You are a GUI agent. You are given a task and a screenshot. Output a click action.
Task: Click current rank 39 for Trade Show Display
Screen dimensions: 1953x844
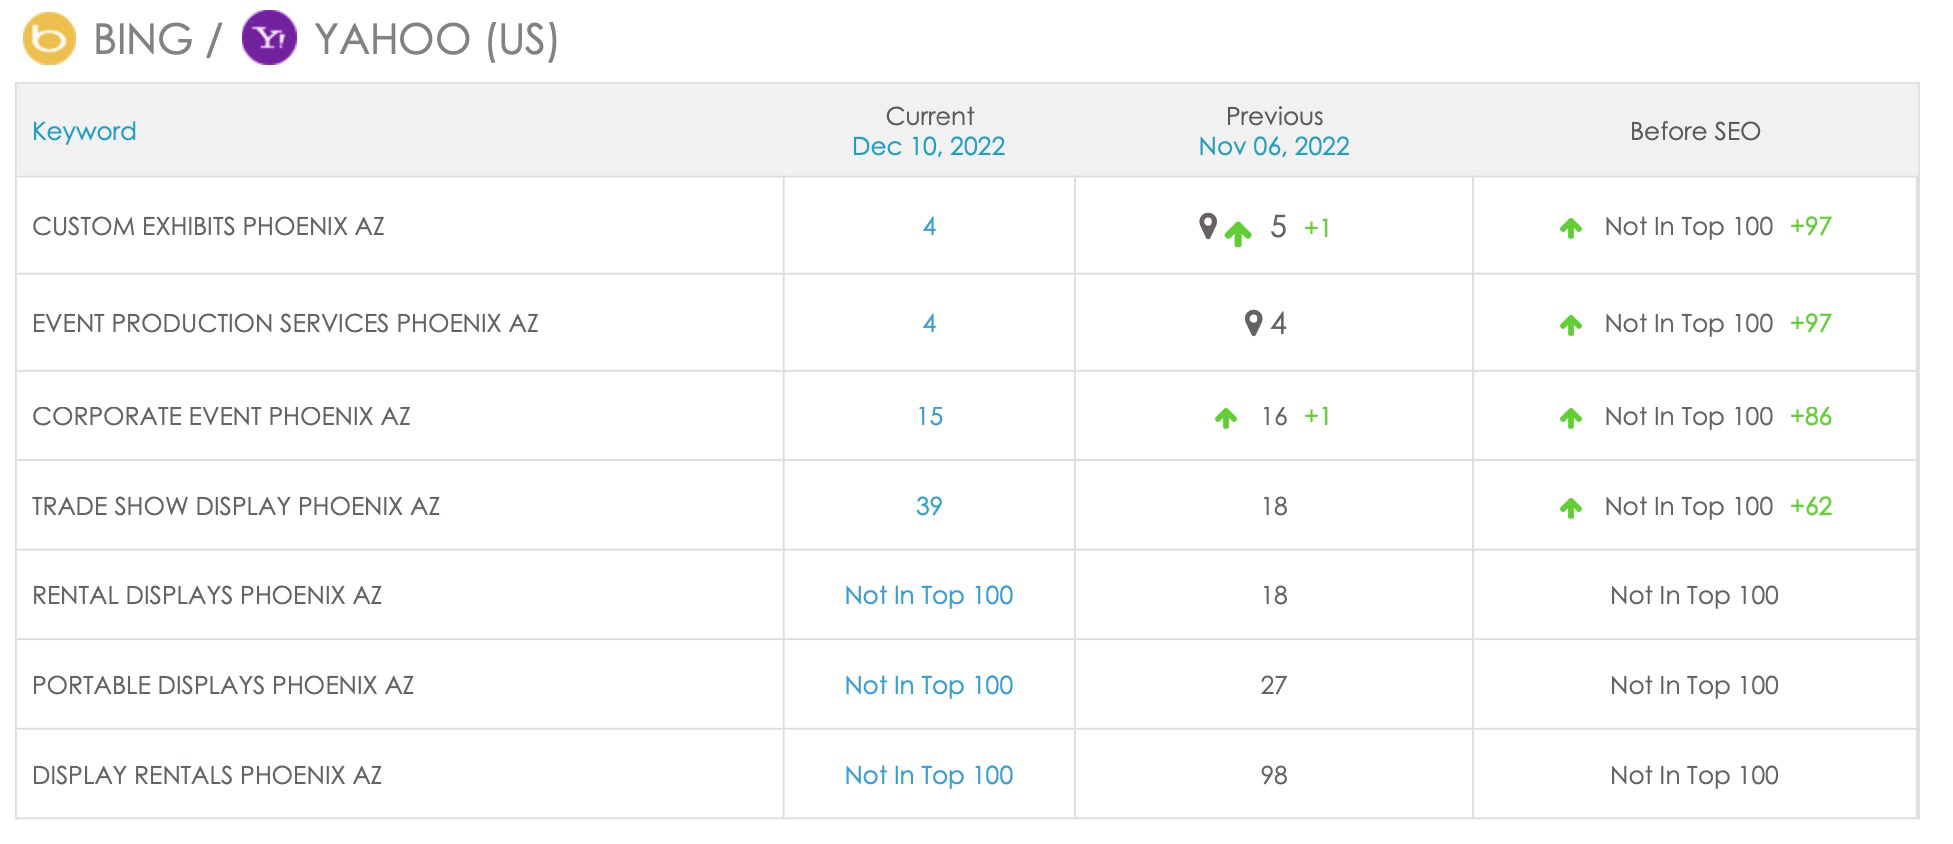(929, 506)
